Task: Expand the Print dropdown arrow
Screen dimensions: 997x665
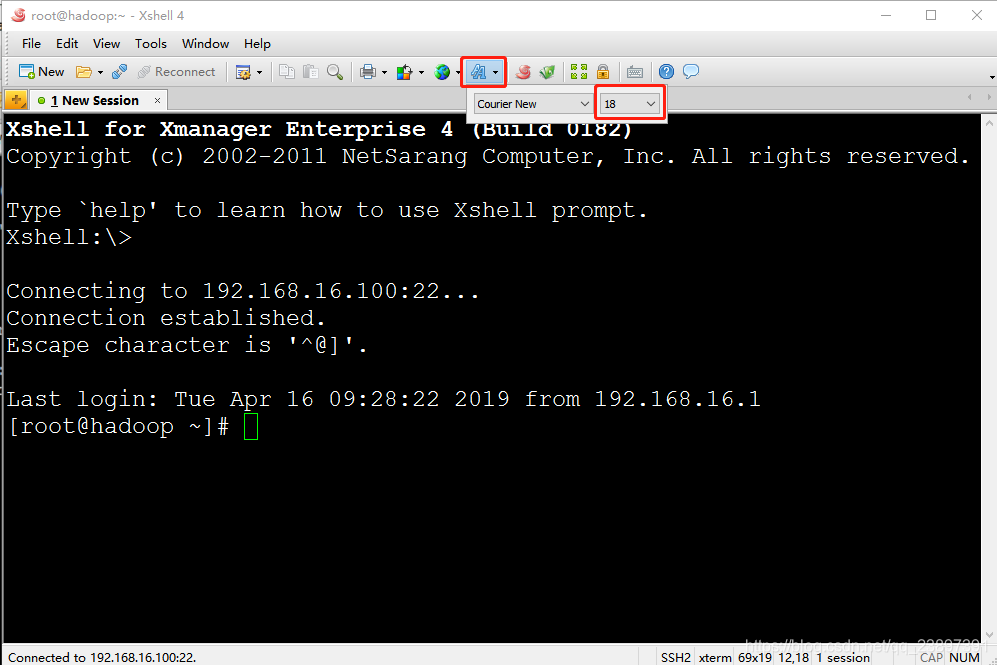Action: (x=384, y=72)
